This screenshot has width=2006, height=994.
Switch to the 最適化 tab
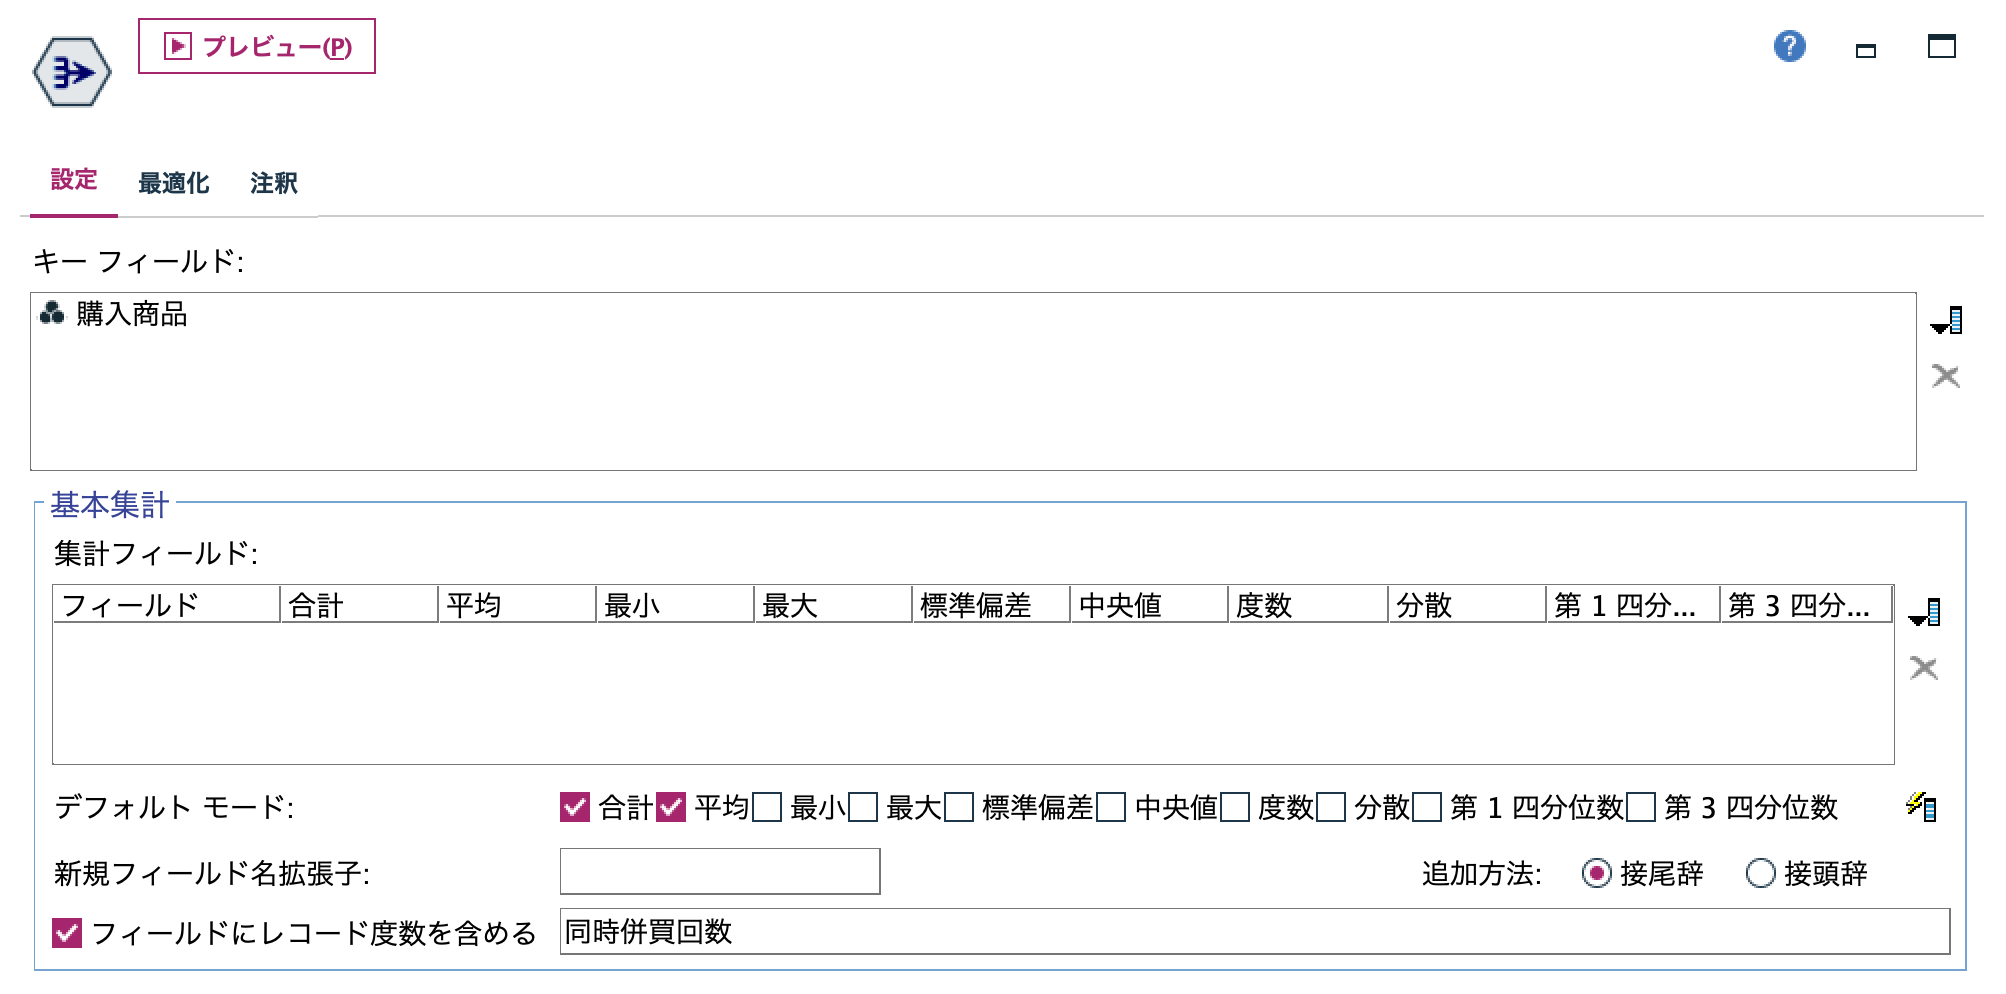(173, 182)
